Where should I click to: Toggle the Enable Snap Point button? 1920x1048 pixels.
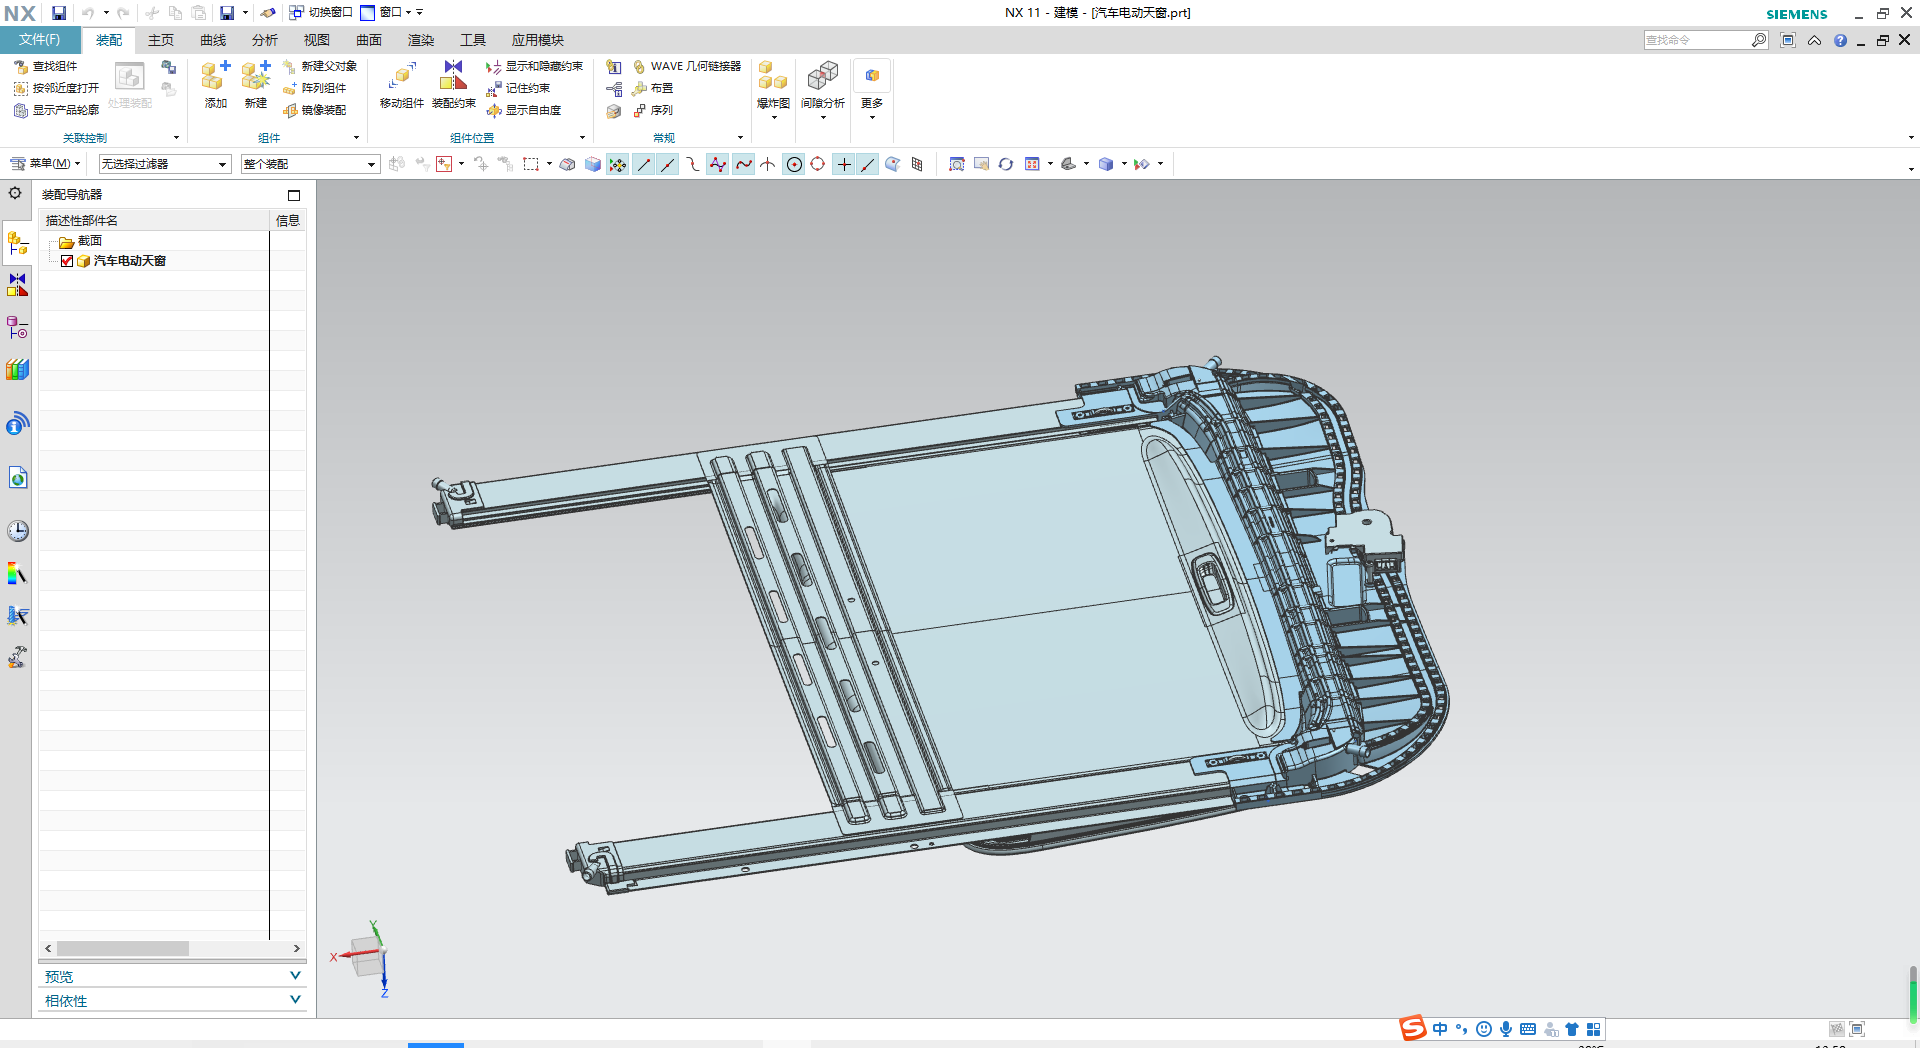pyautogui.click(x=618, y=164)
